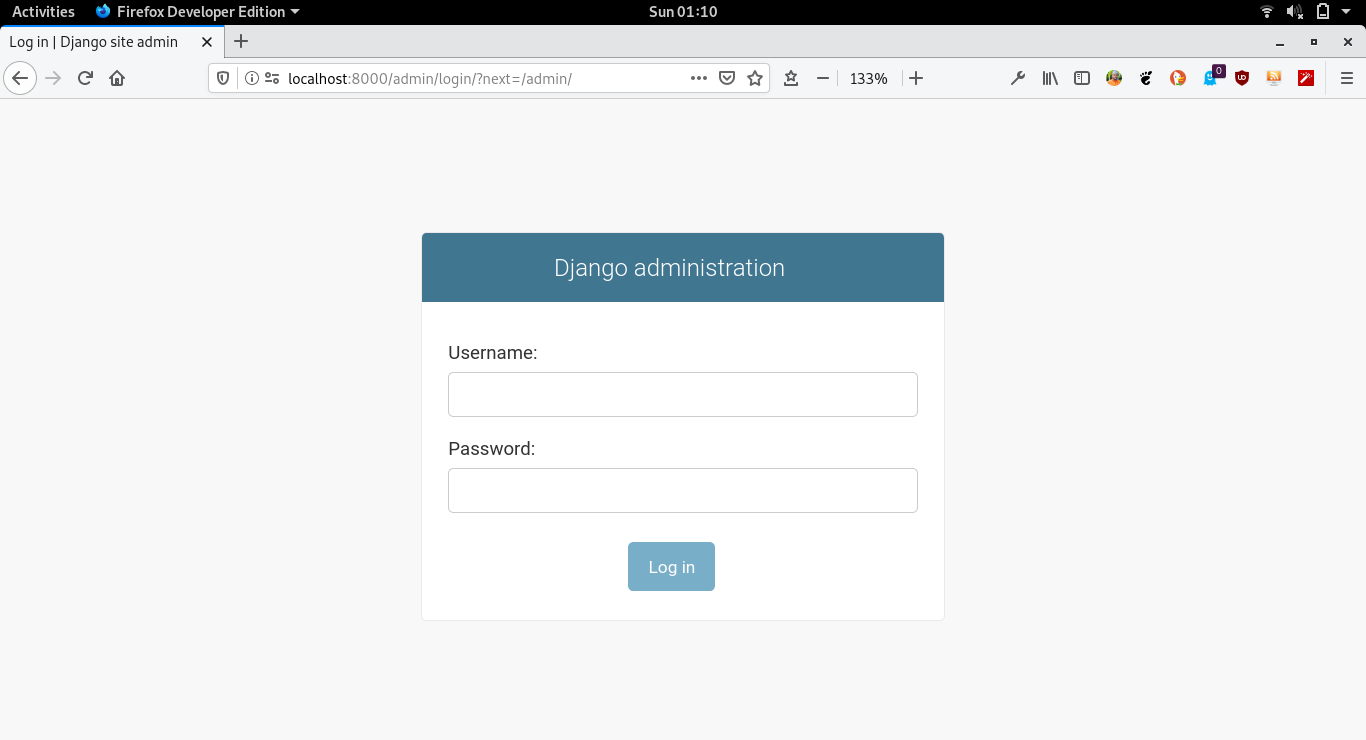Open the Firefox home page

click(117, 78)
